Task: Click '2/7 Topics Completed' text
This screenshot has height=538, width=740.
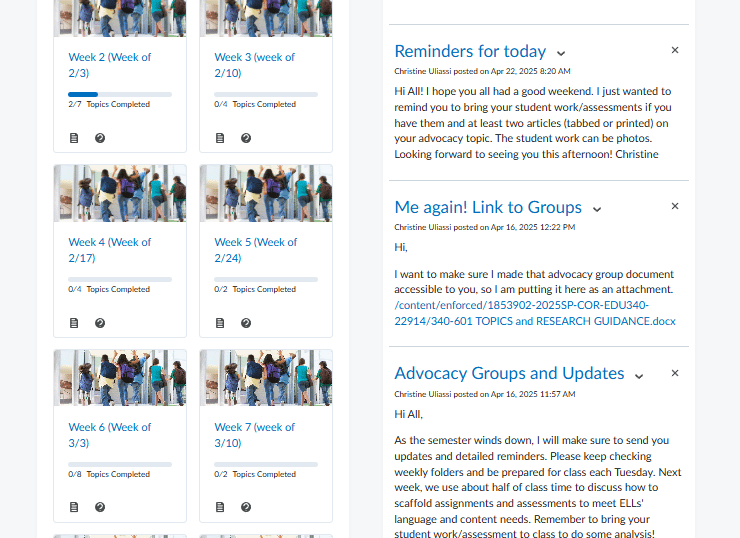Action: click(109, 104)
